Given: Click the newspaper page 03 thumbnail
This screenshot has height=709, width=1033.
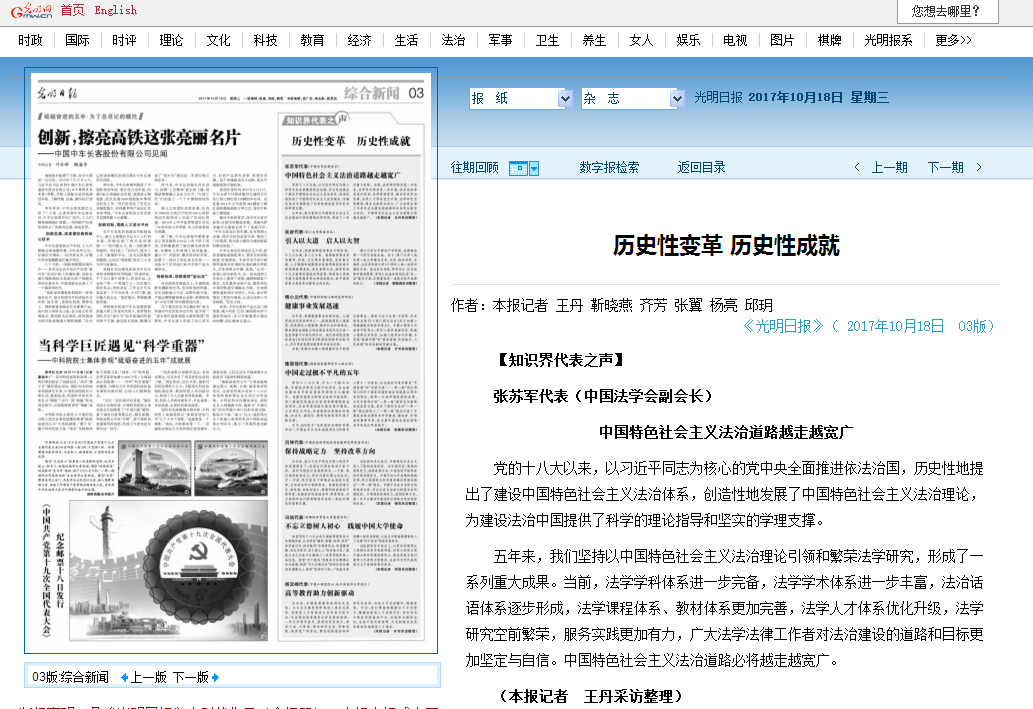Looking at the screenshot, I should tap(231, 361).
